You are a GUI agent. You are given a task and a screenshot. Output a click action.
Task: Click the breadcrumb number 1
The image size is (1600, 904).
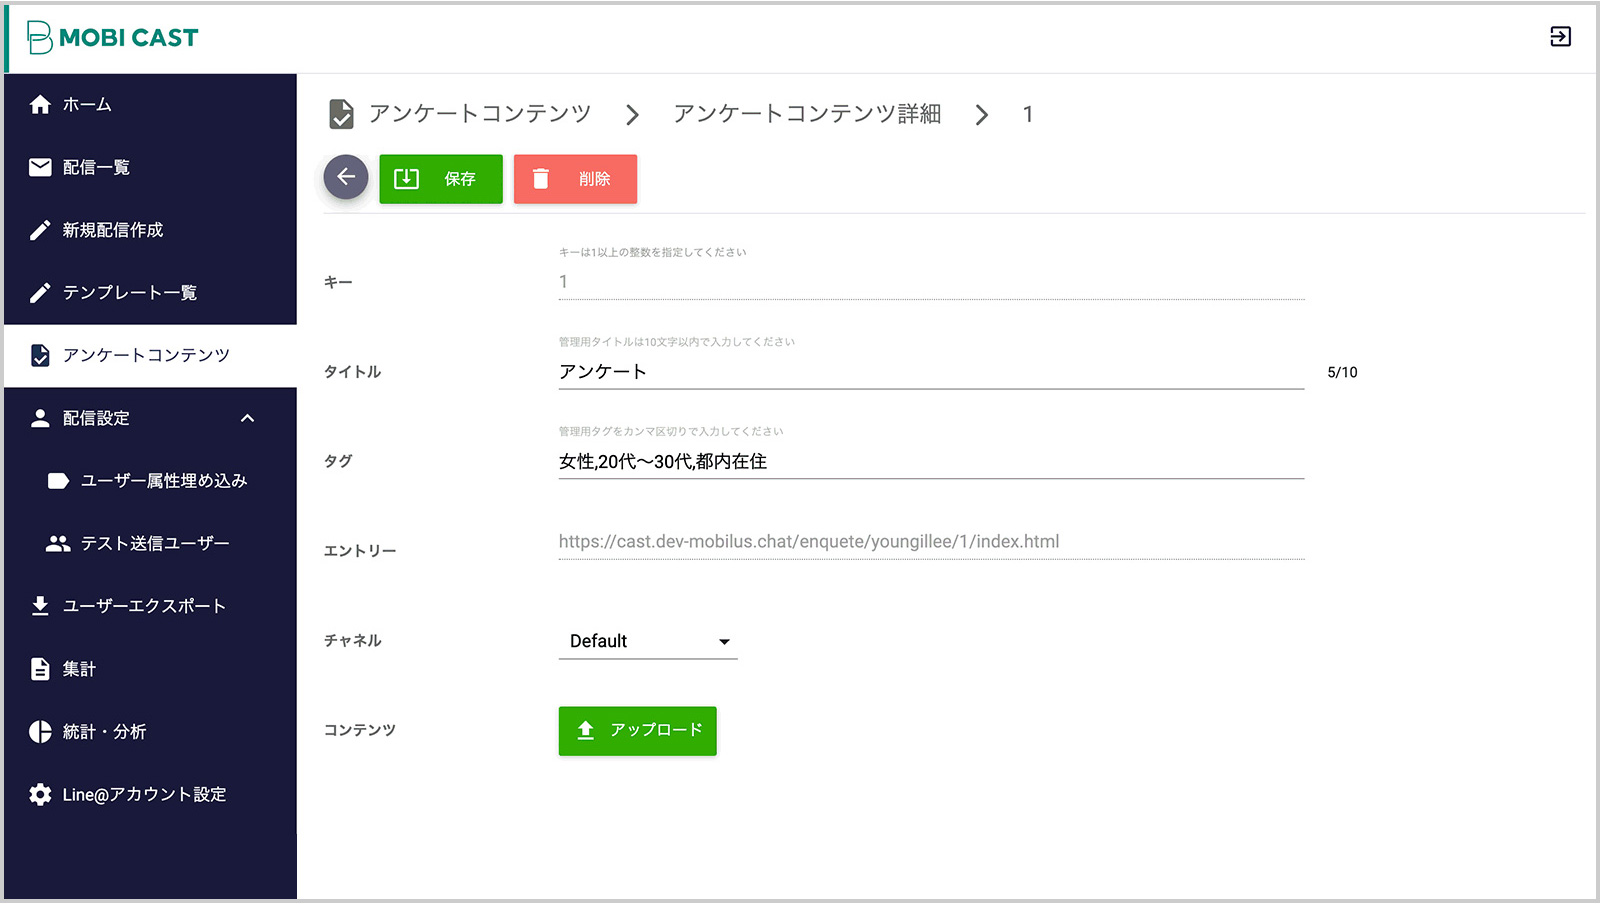(x=1028, y=114)
